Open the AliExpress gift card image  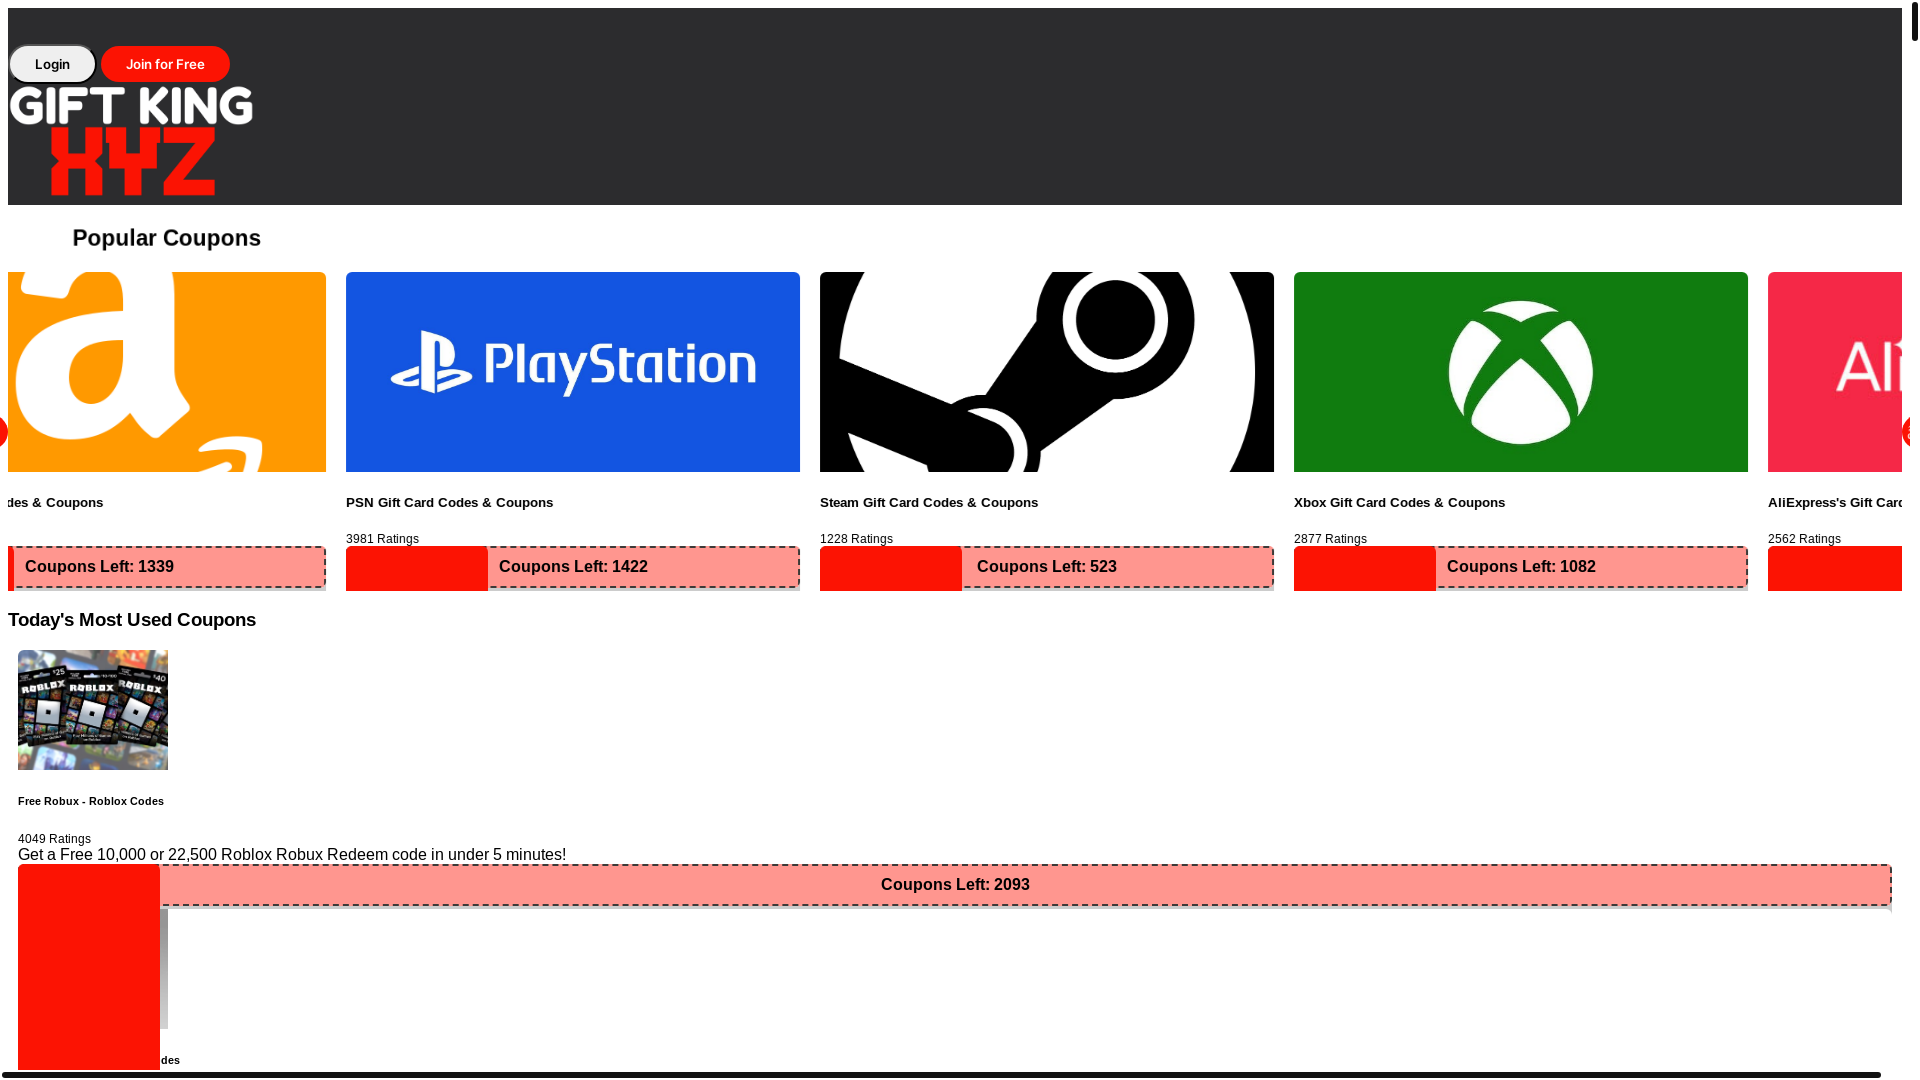[1835, 372]
